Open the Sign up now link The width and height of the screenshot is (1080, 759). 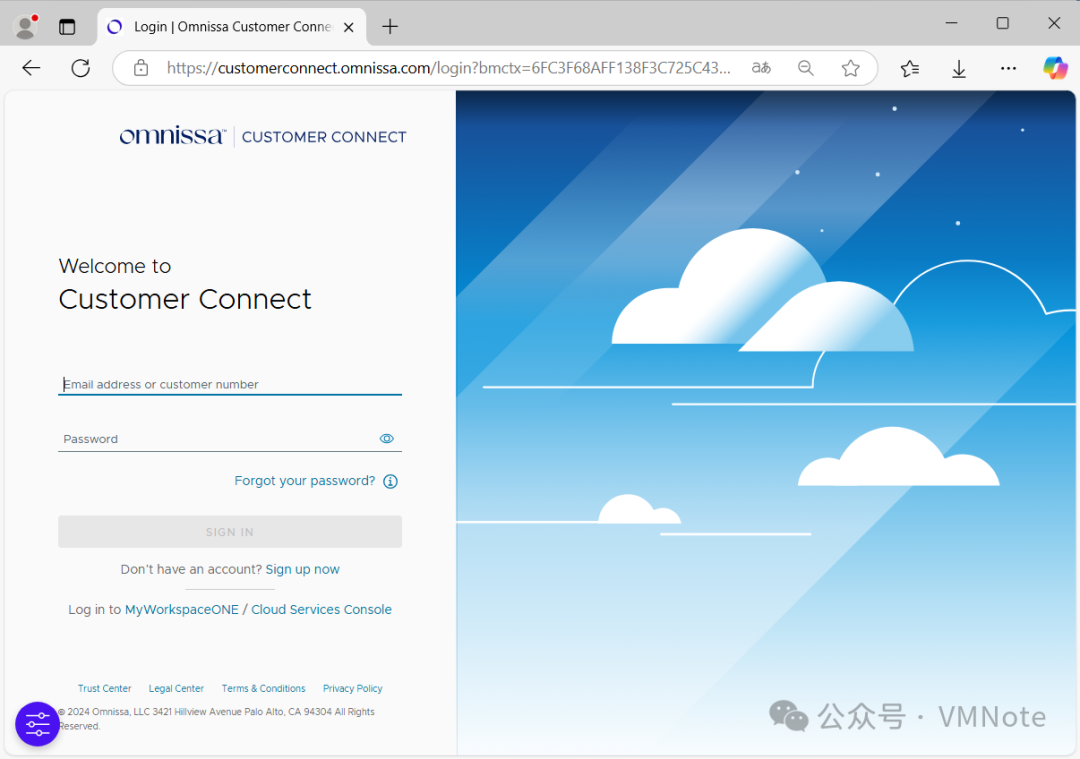click(302, 570)
